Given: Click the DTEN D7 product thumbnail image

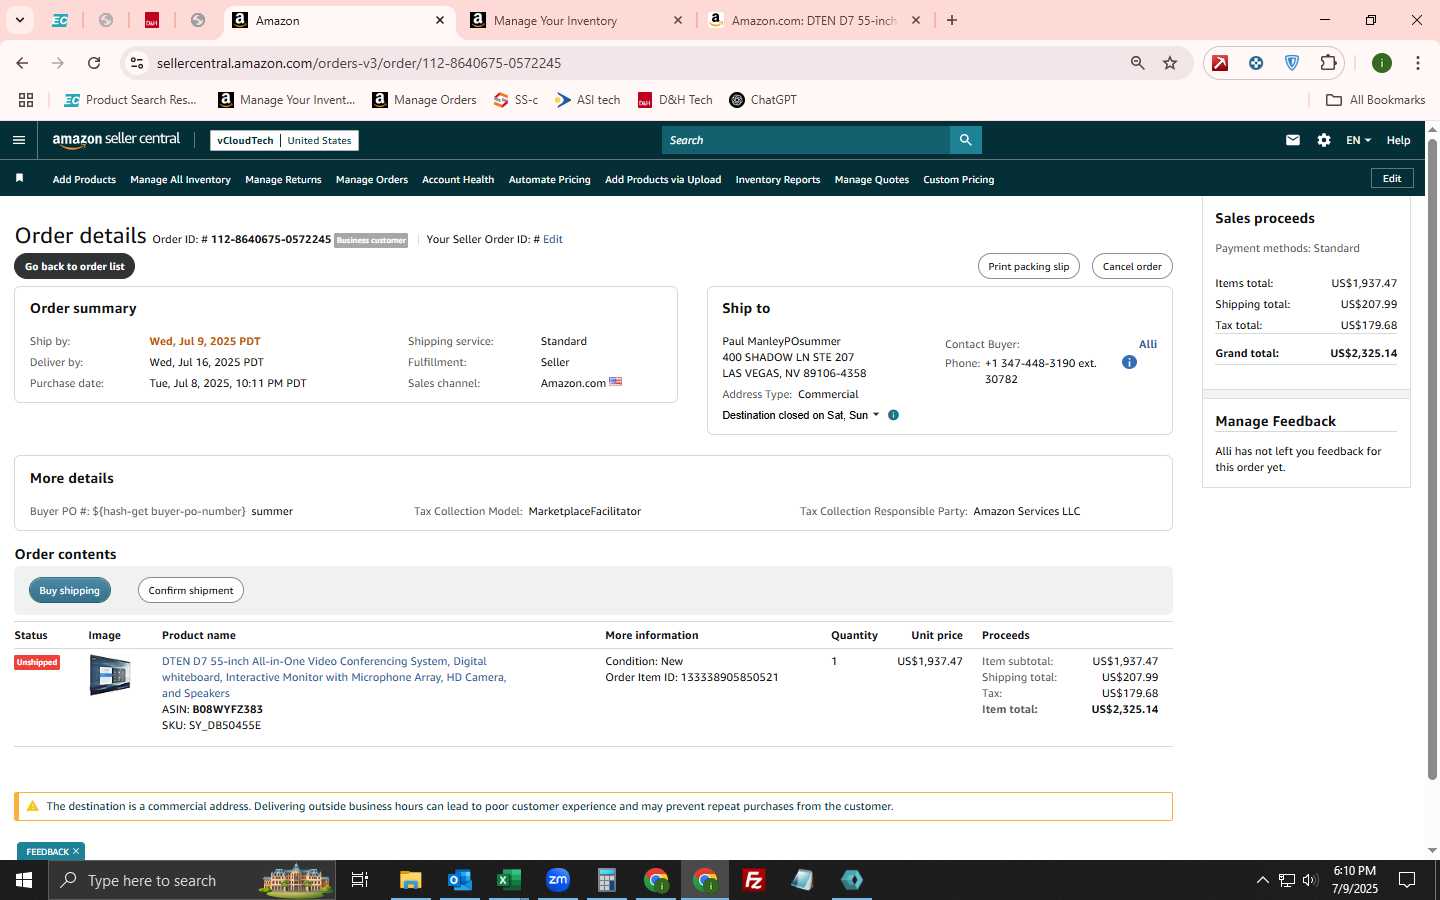Looking at the screenshot, I should [x=110, y=675].
